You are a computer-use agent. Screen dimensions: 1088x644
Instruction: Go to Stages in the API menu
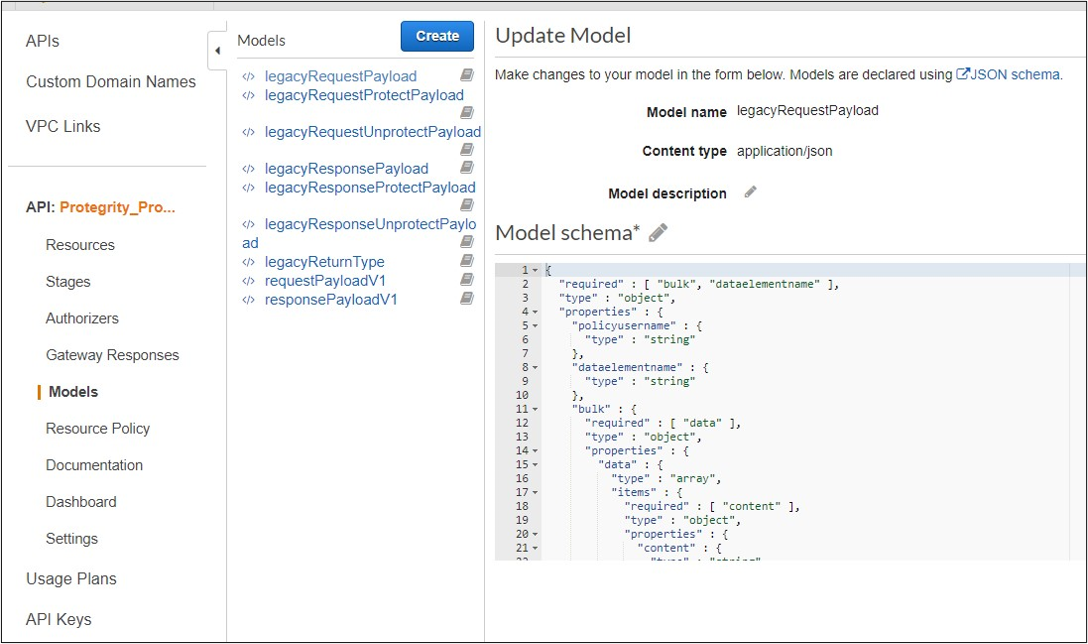pyautogui.click(x=68, y=282)
